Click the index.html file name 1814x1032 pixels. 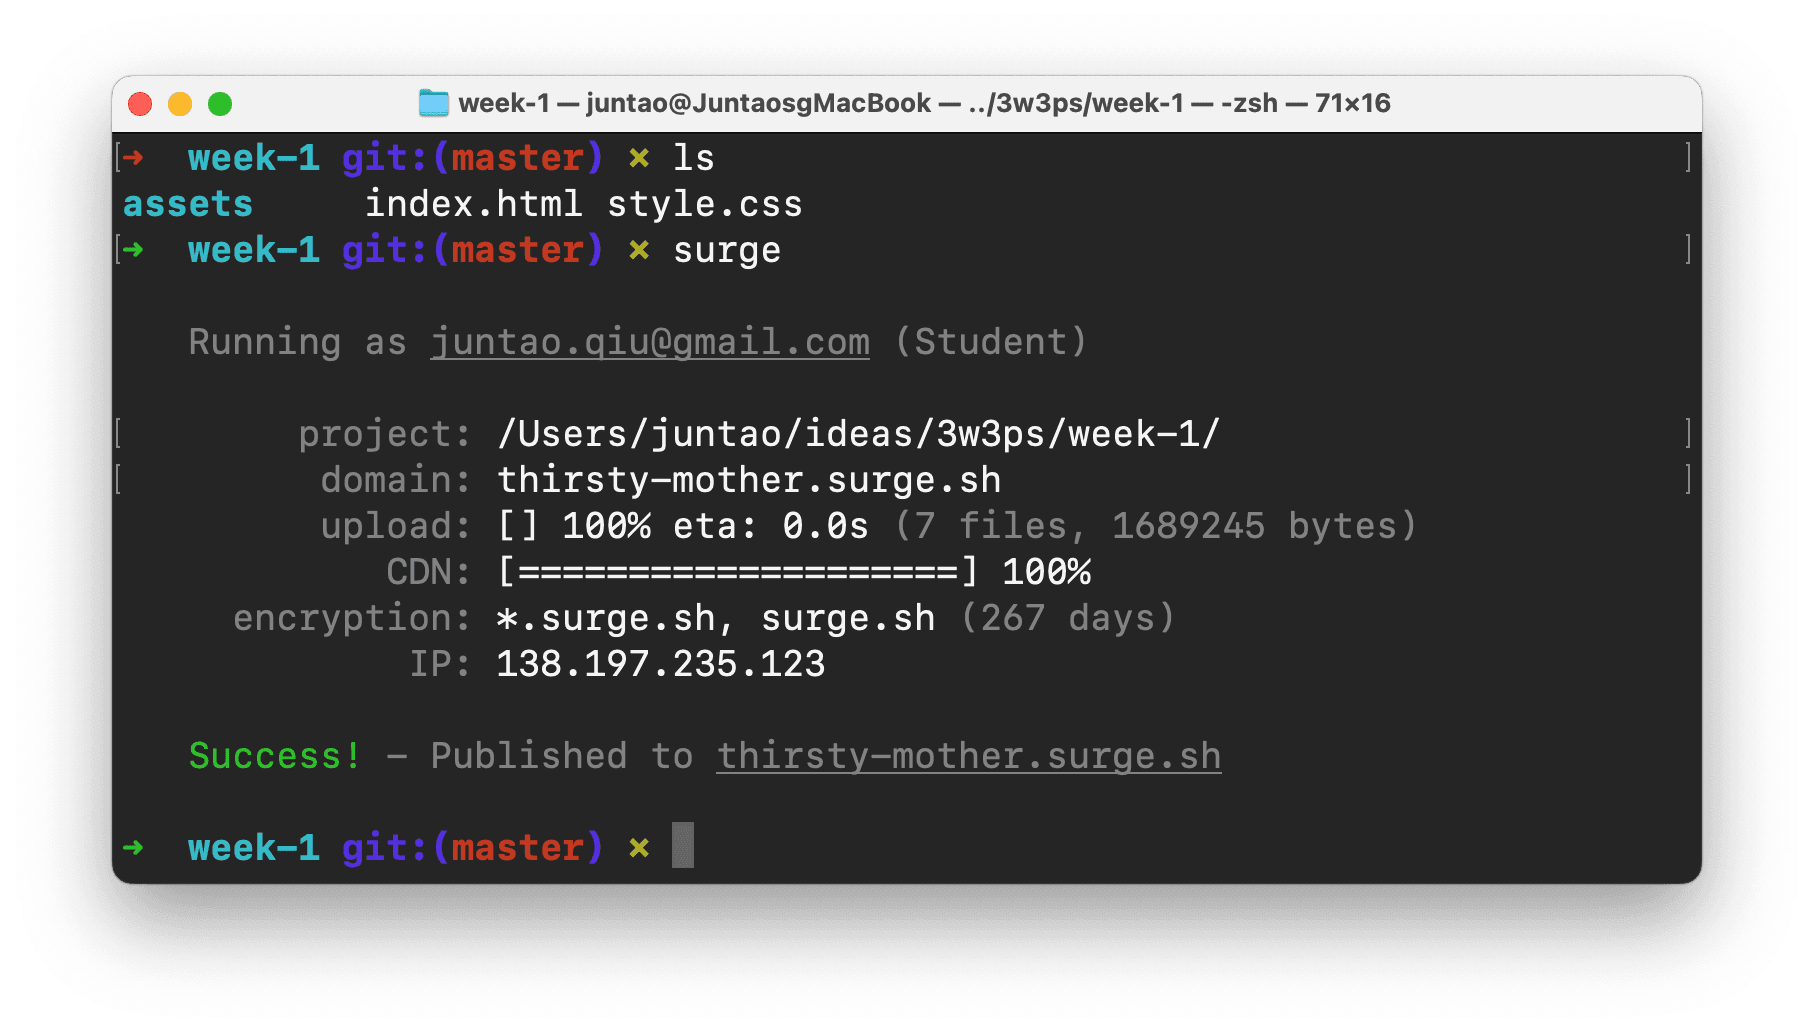click(x=473, y=204)
